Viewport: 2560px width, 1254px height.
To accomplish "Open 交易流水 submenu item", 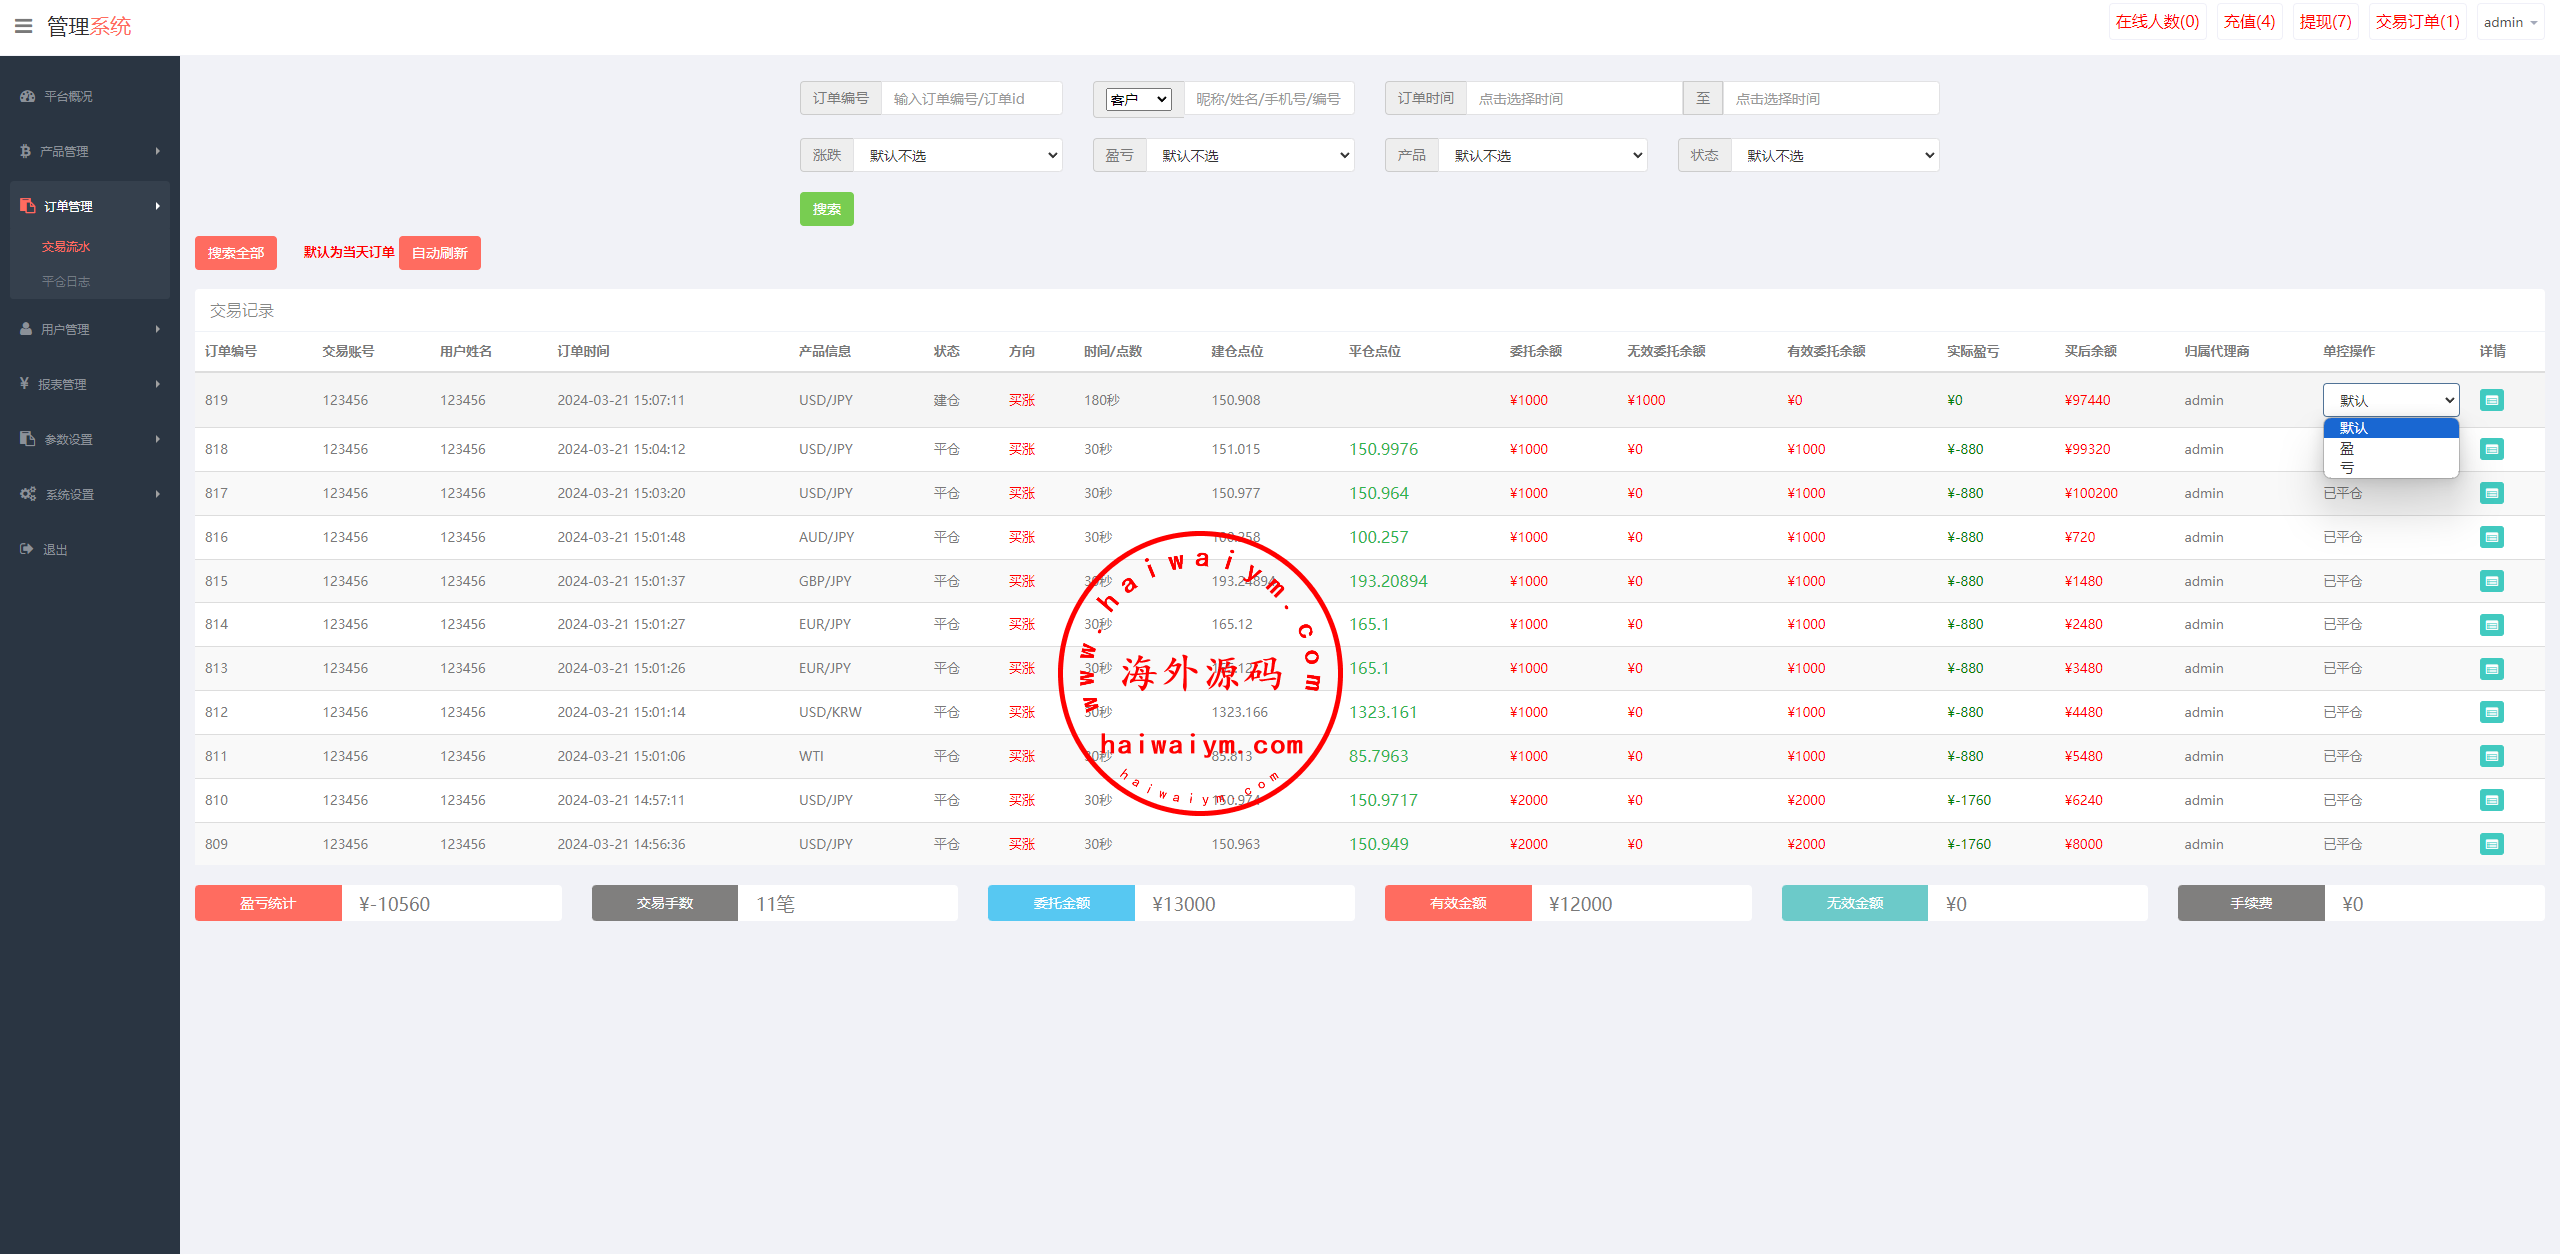I will [66, 246].
